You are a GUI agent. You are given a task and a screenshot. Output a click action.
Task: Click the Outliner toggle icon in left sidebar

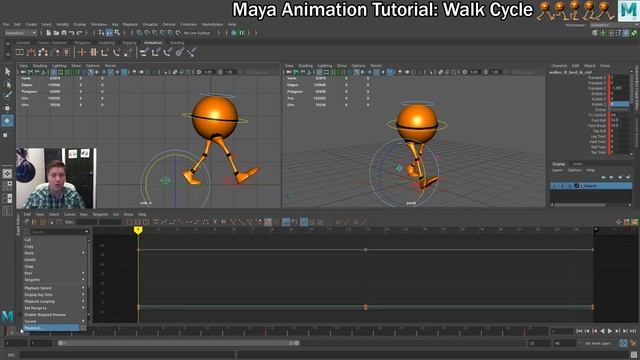(x=7, y=211)
